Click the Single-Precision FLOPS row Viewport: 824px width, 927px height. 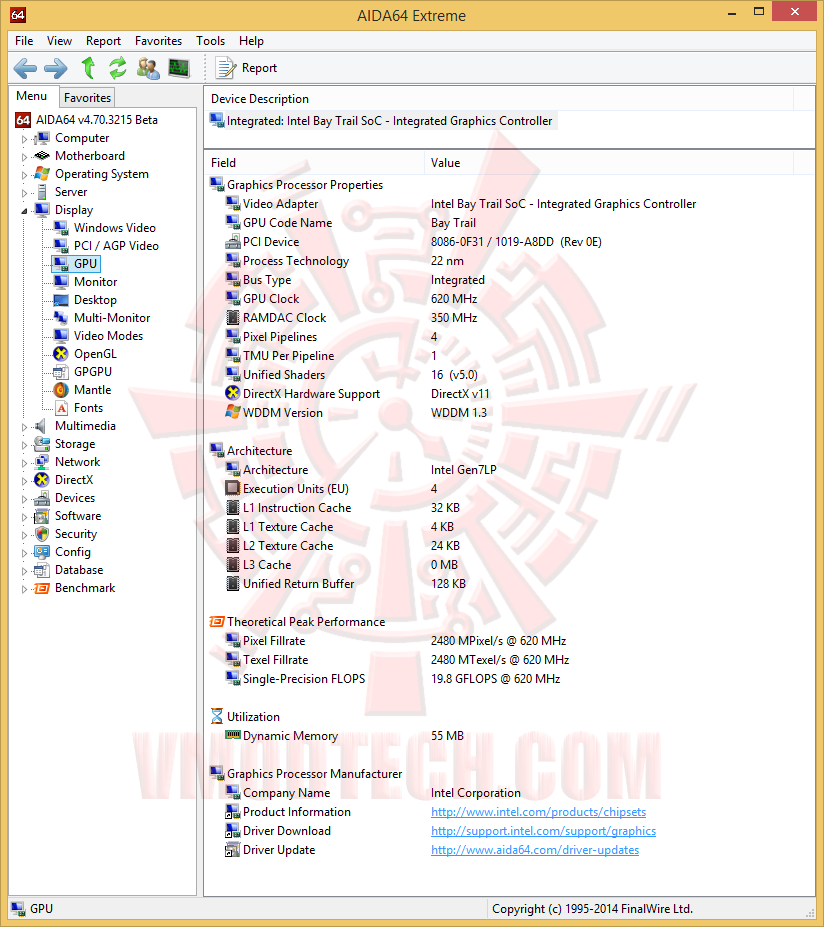[508, 679]
